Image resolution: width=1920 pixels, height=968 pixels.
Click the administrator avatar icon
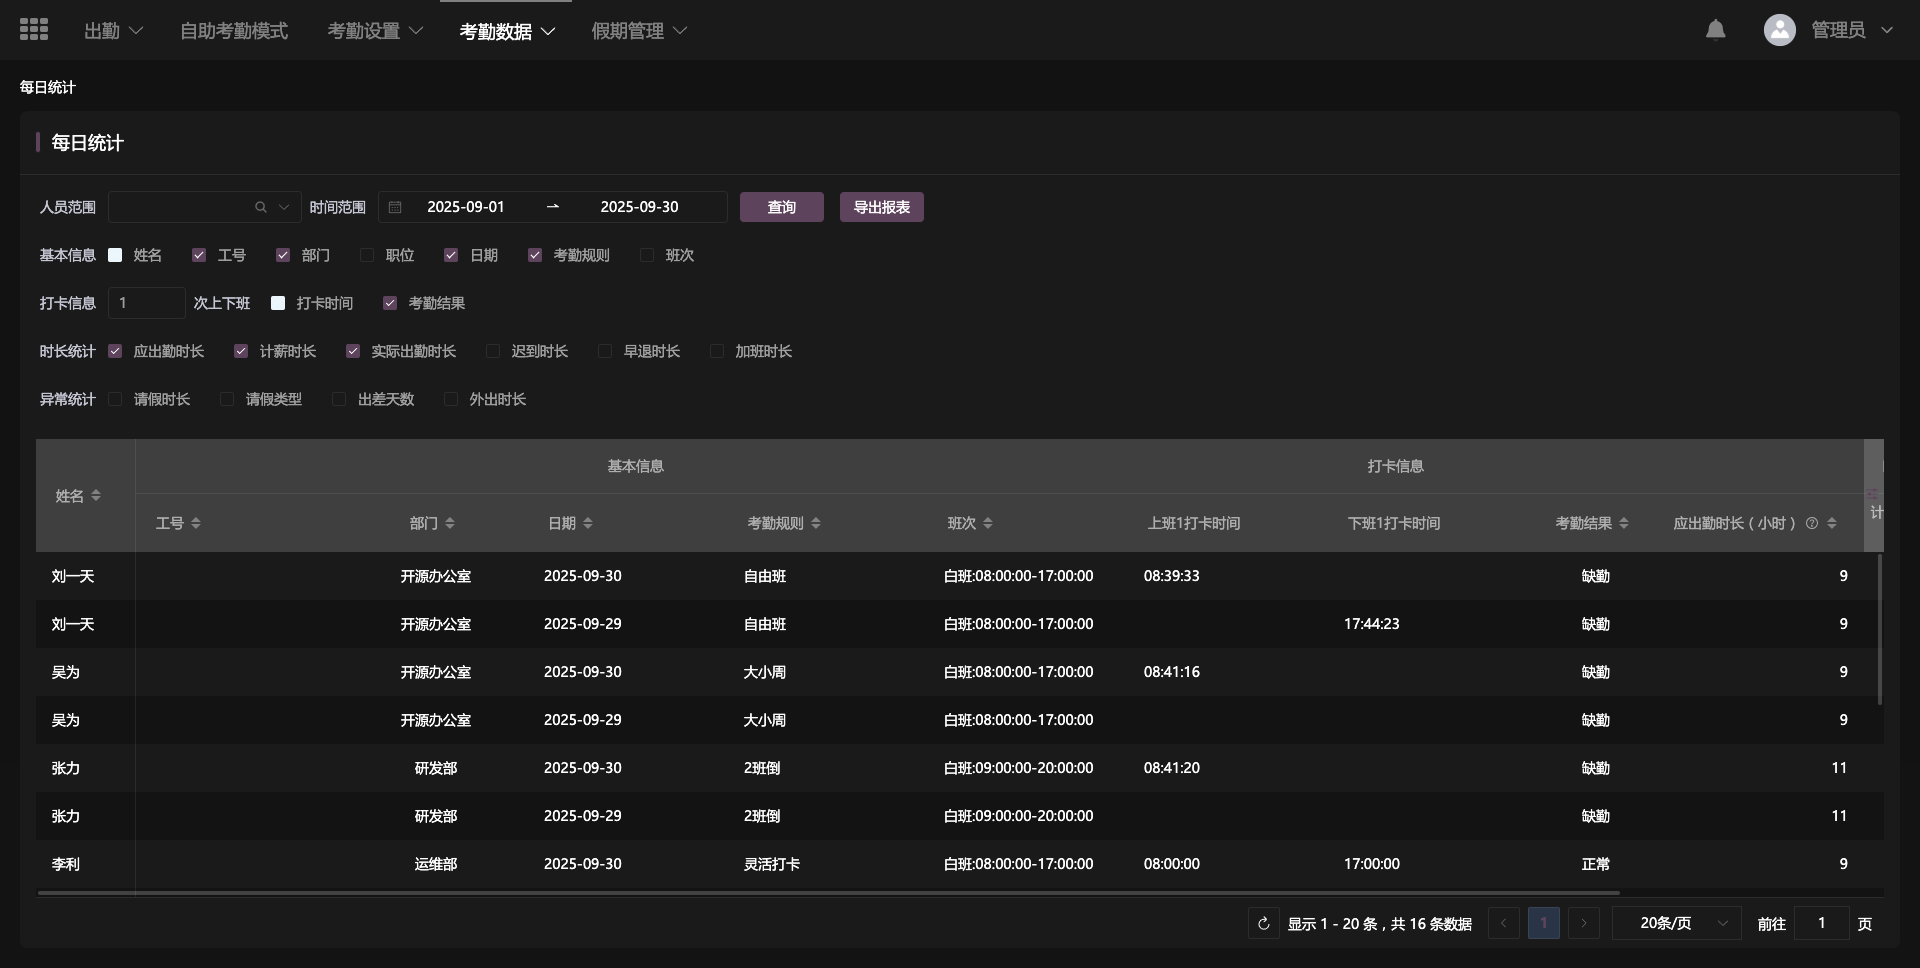[1779, 30]
